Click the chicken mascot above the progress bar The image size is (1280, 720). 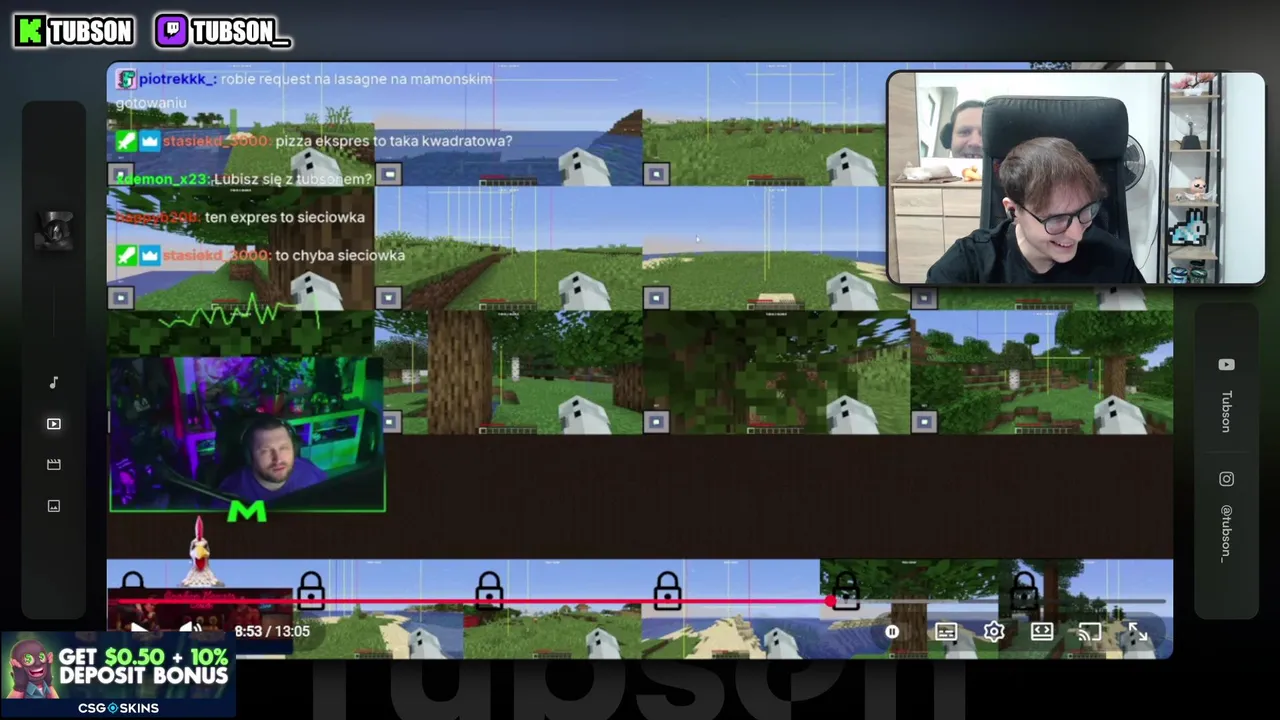pos(200,553)
